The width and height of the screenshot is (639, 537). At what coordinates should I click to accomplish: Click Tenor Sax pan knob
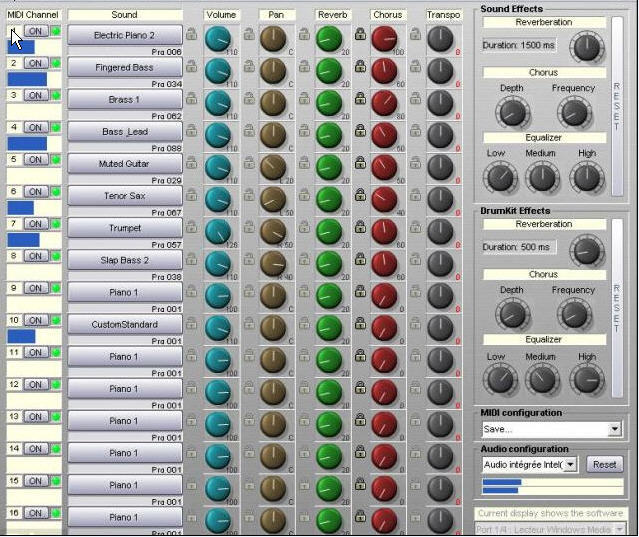(x=273, y=200)
